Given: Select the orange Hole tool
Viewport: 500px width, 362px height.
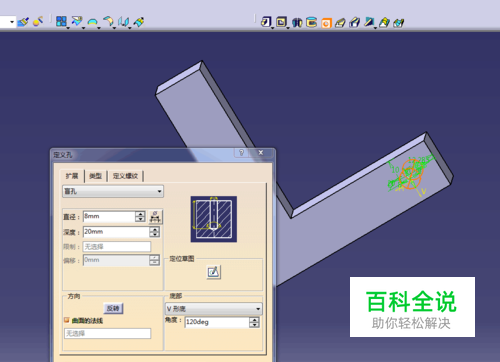Looking at the screenshot, I should (326, 23).
